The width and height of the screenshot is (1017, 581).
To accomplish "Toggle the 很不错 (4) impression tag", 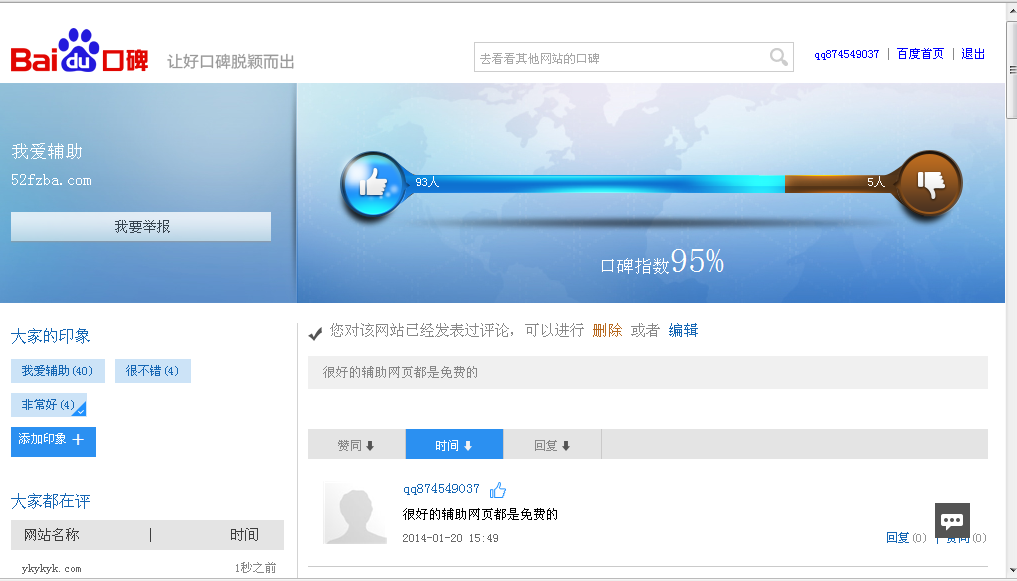I will [152, 371].
